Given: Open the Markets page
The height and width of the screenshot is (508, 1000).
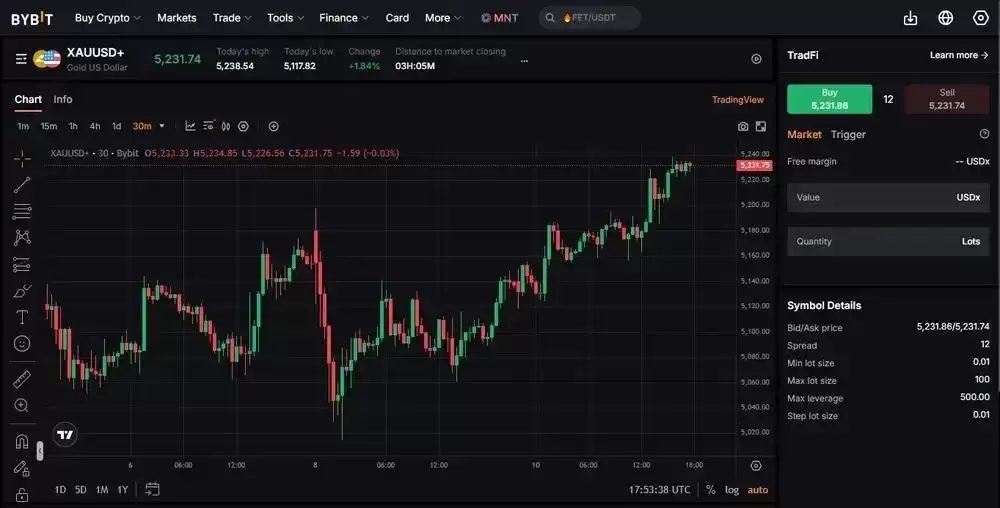Looking at the screenshot, I should click(177, 18).
